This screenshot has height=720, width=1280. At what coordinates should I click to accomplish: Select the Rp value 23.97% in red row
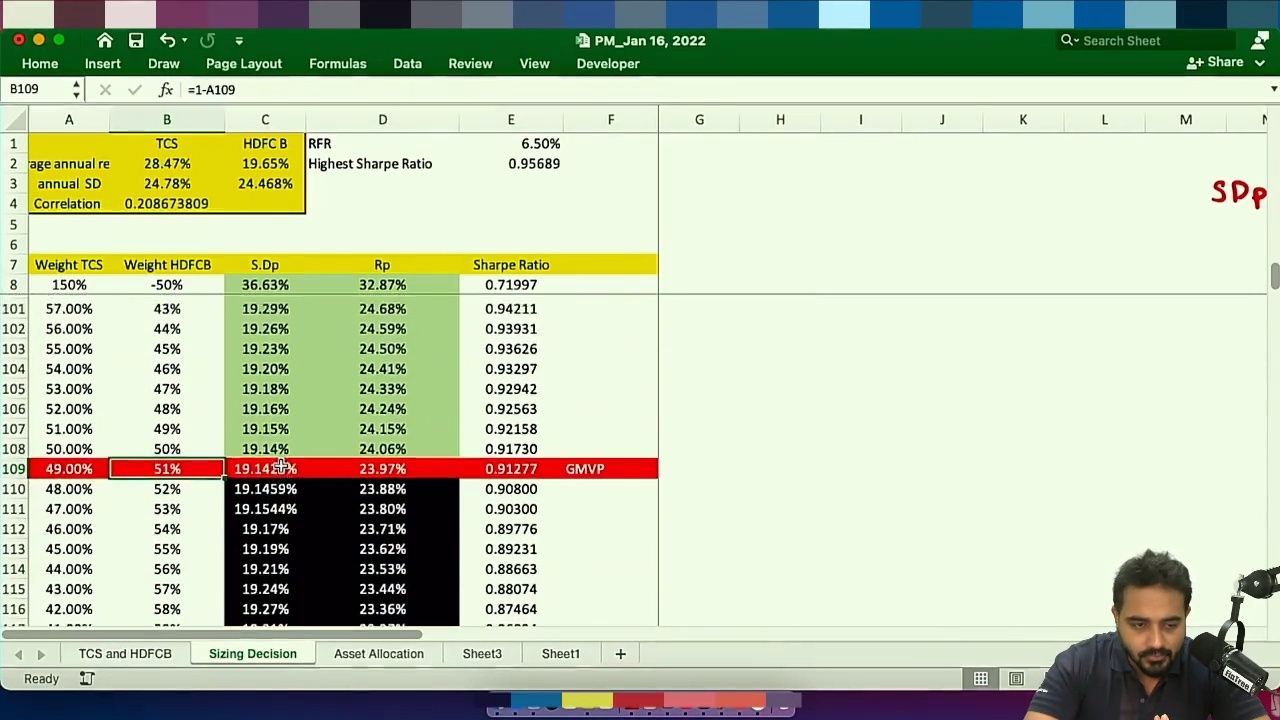pyautogui.click(x=382, y=469)
